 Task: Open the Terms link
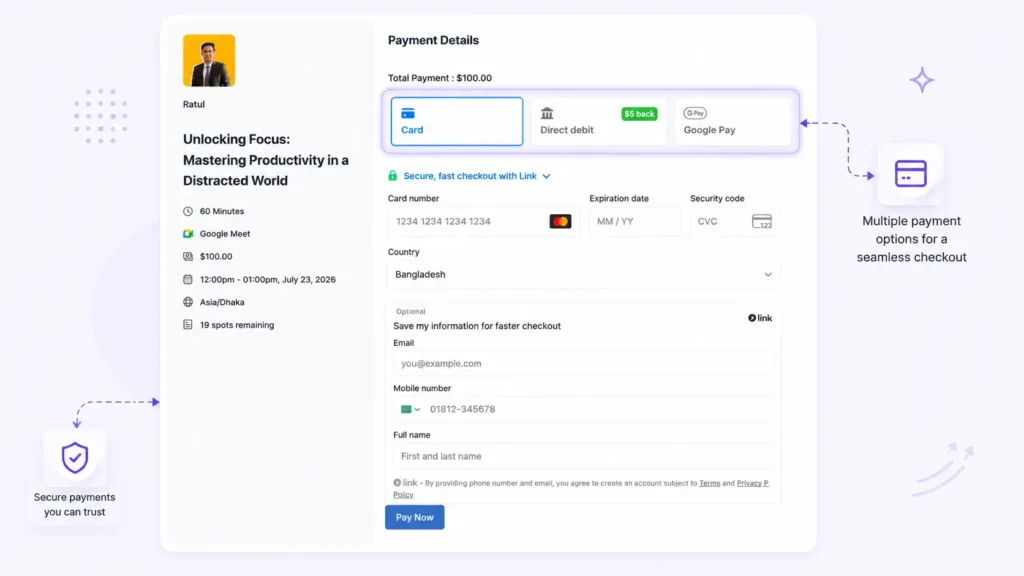pos(709,483)
